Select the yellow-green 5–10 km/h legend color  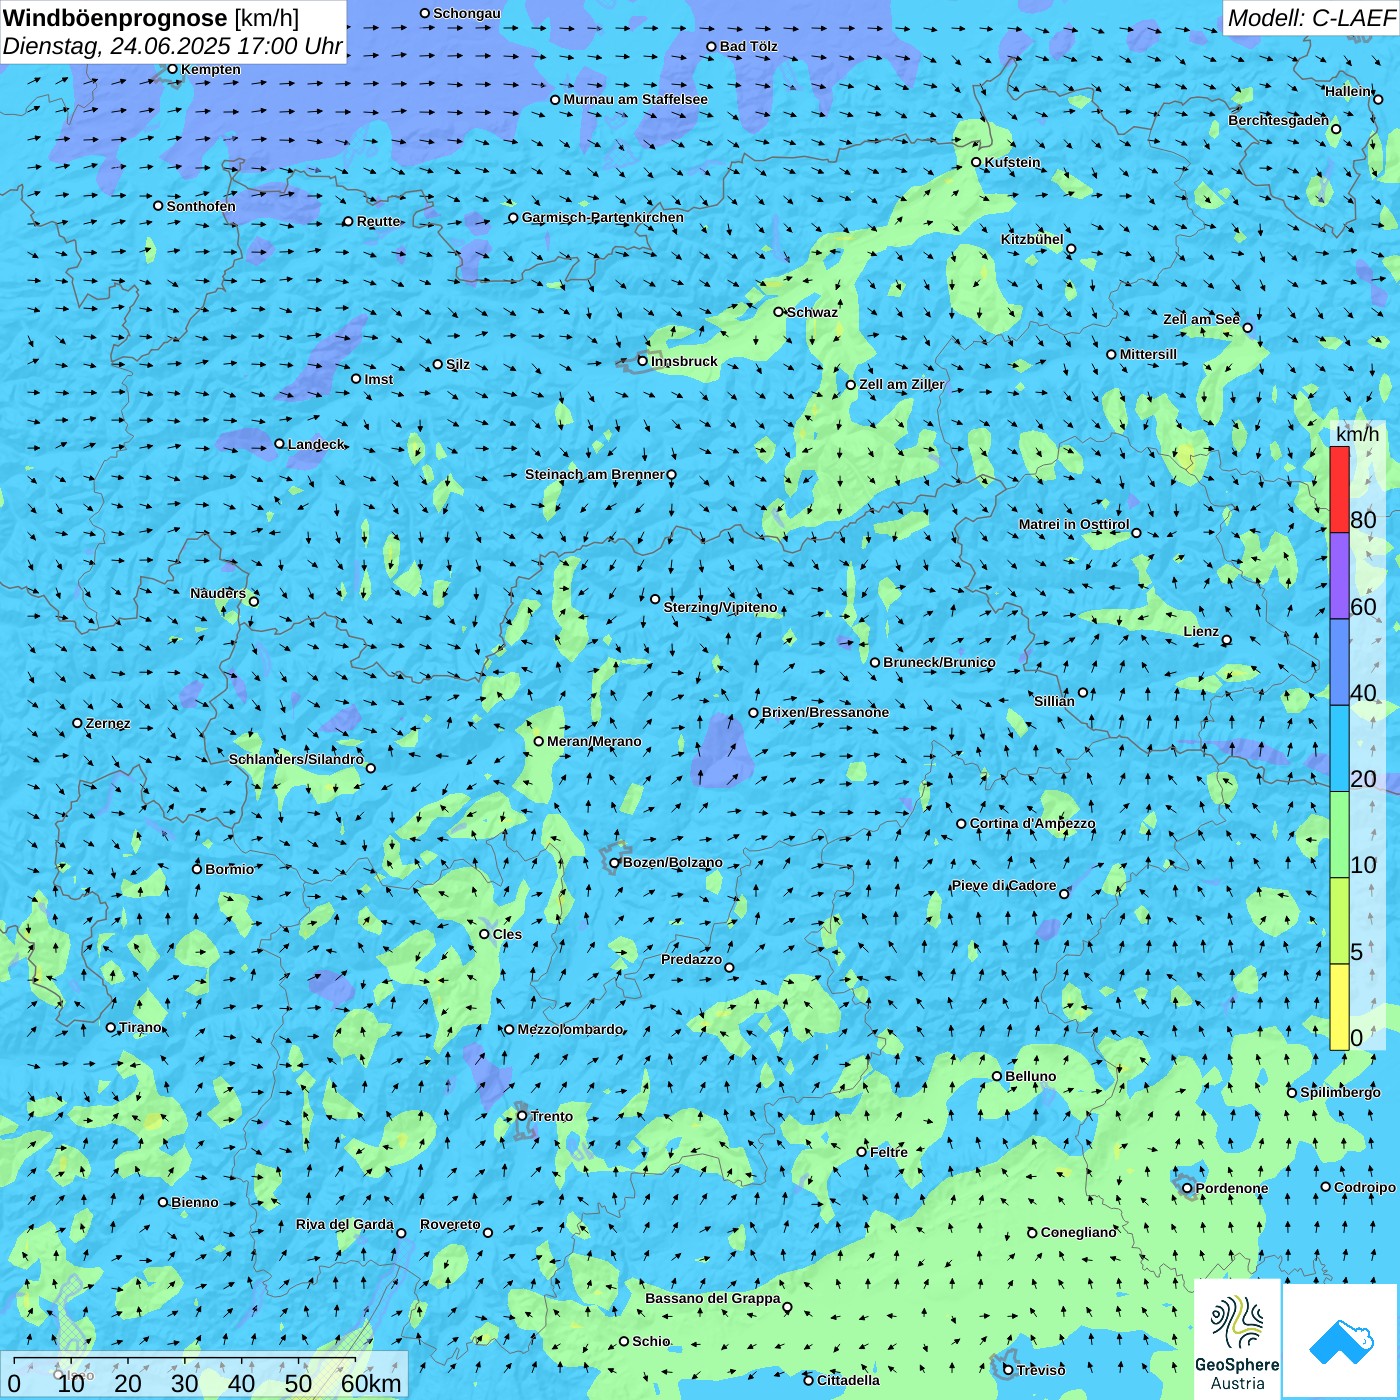pyautogui.click(x=1339, y=921)
